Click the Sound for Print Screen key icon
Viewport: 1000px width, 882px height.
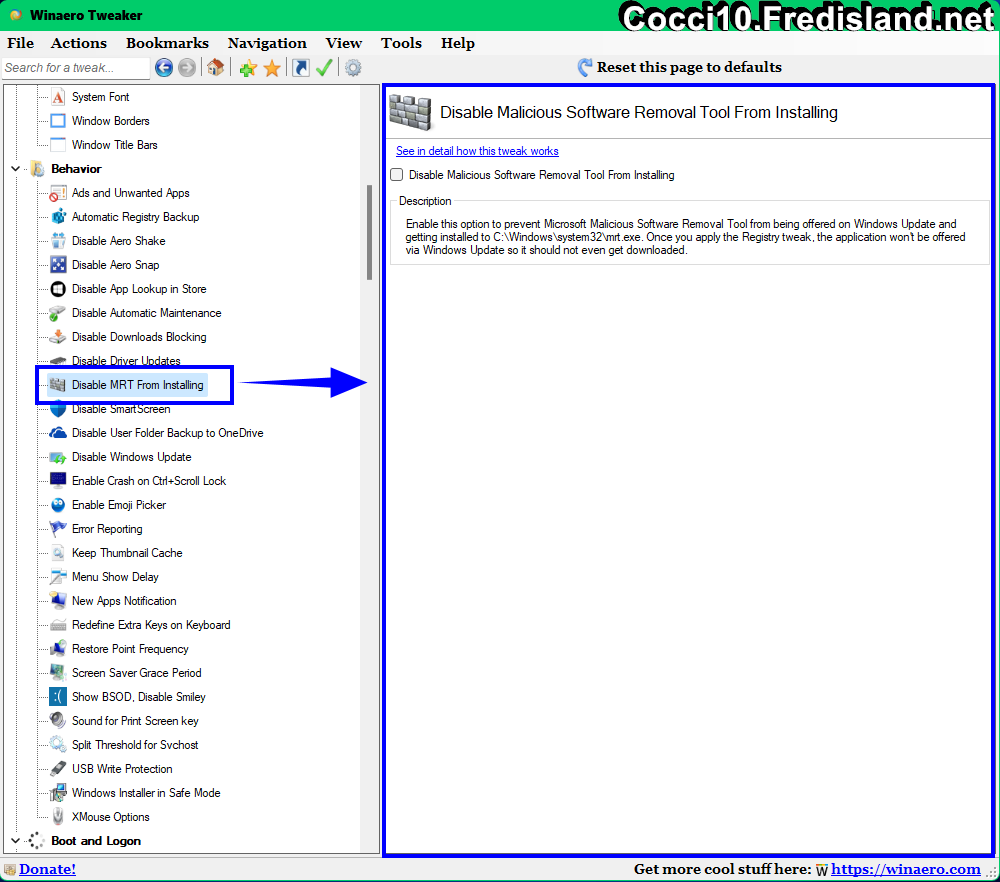pyautogui.click(x=58, y=721)
